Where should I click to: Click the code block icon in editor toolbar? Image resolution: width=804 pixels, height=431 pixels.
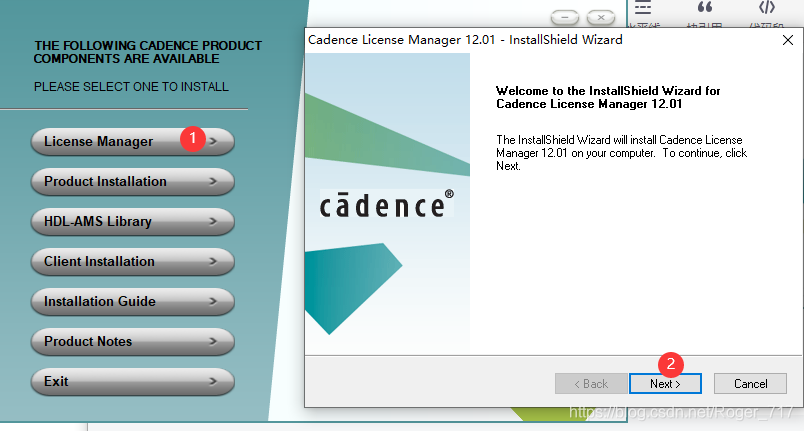pyautogui.click(x=767, y=7)
